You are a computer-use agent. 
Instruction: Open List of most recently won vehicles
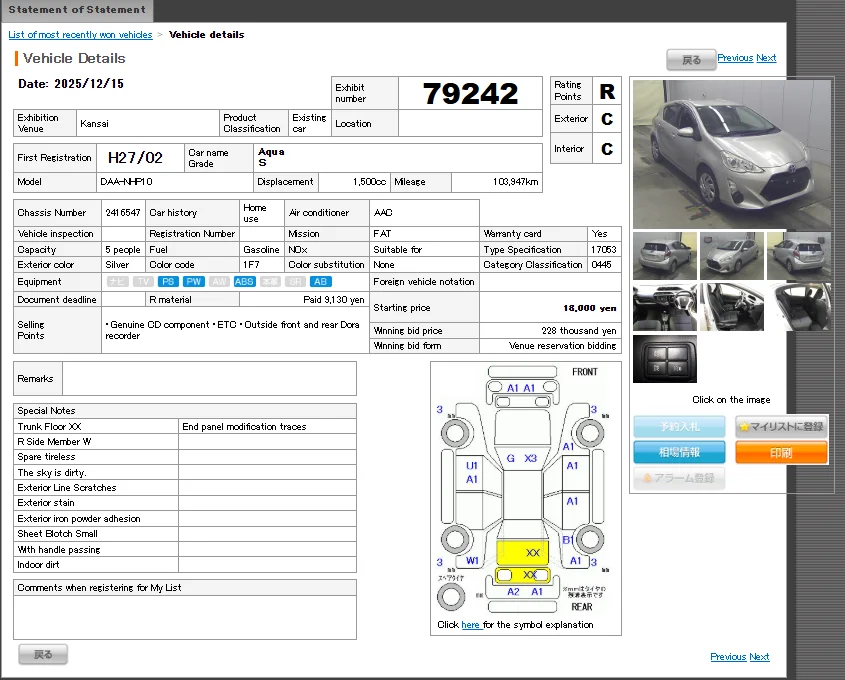(x=79, y=34)
